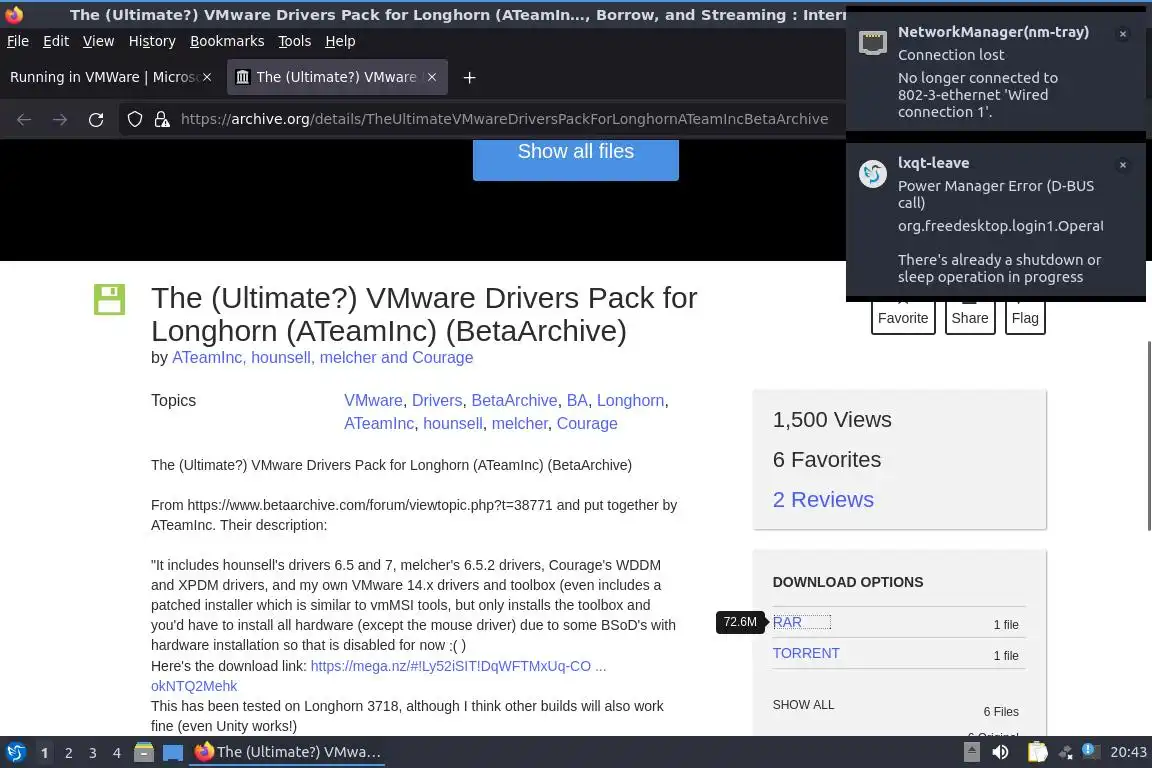Click the Favorite button
Viewport: 1152px width, 768px height.
pos(903,317)
